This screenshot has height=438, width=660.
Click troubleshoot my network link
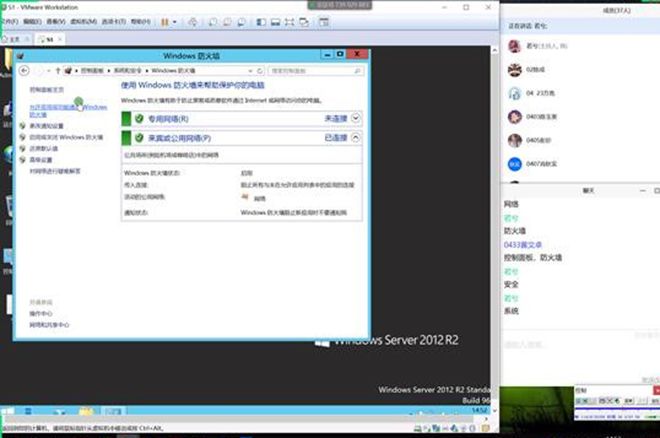pyautogui.click(x=55, y=171)
